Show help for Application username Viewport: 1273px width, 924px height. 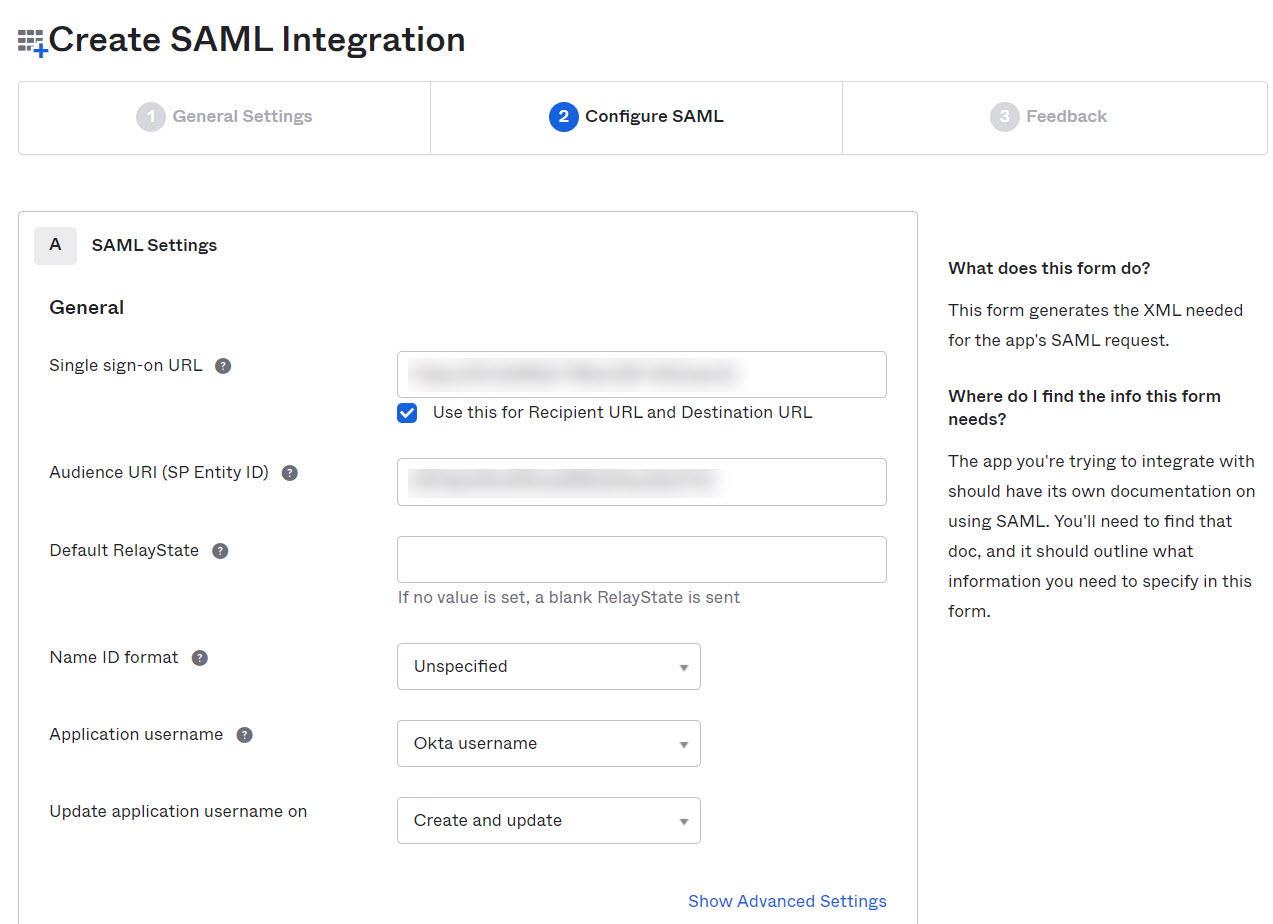244,735
